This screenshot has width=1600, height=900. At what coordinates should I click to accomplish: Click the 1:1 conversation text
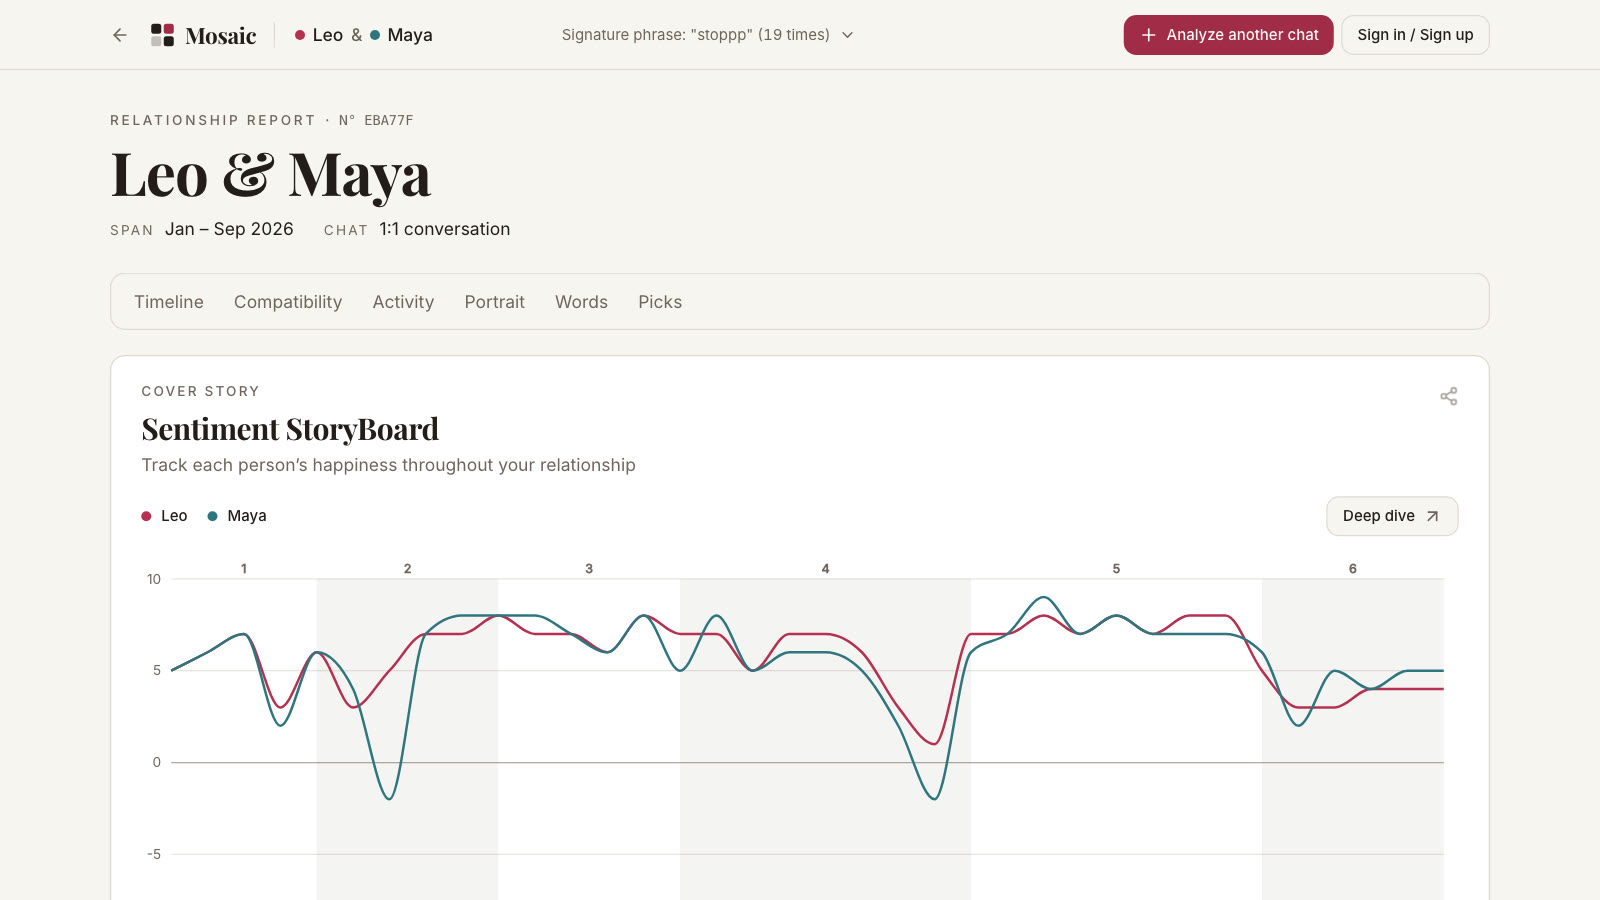[445, 229]
